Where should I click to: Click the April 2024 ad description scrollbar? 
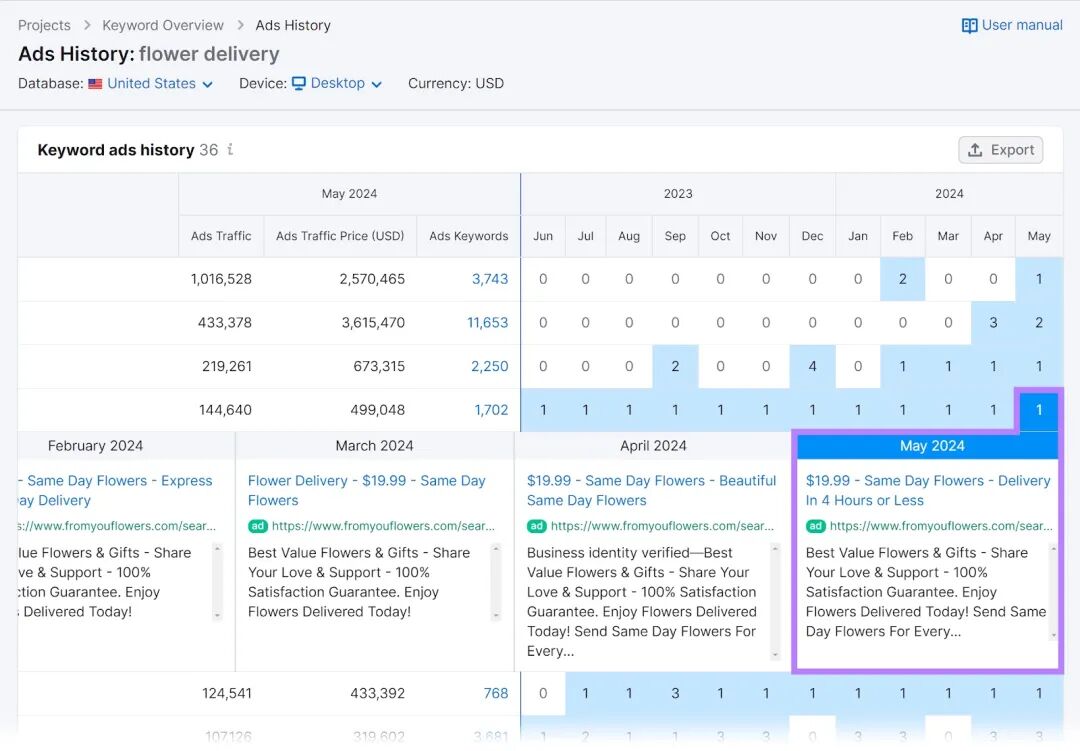tap(776, 601)
